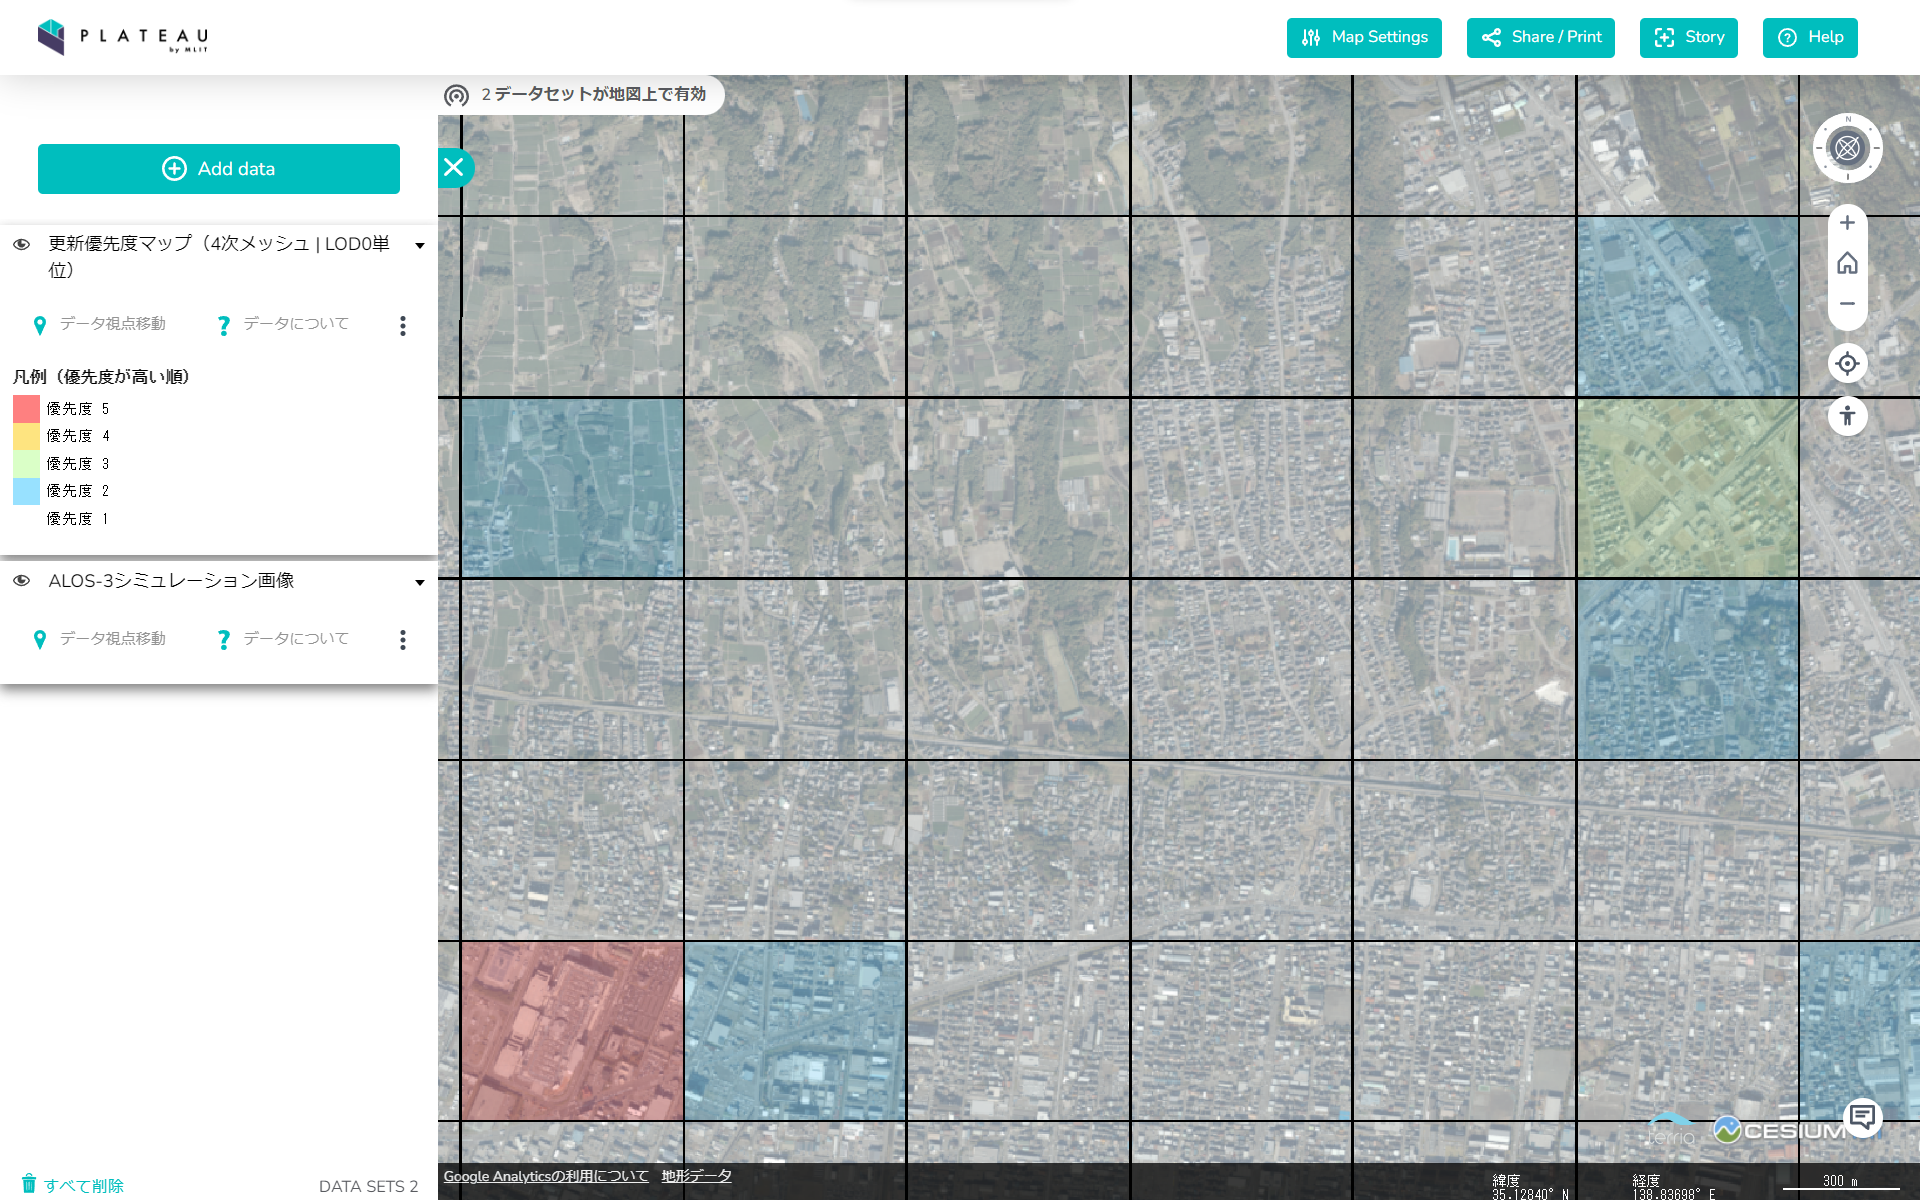Open the Story menu
Viewport: 1920px width, 1200px height.
[1688, 38]
